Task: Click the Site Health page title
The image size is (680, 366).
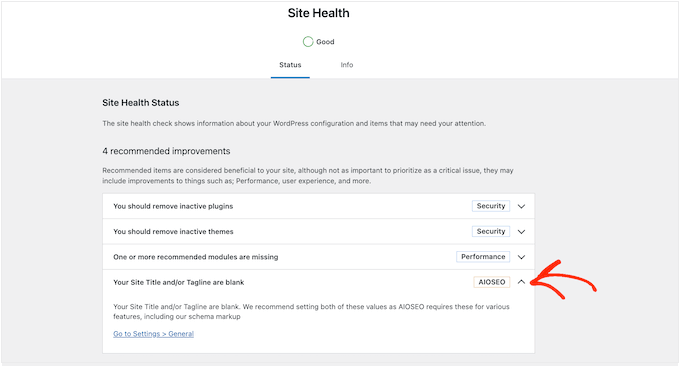Action: pyautogui.click(x=318, y=13)
